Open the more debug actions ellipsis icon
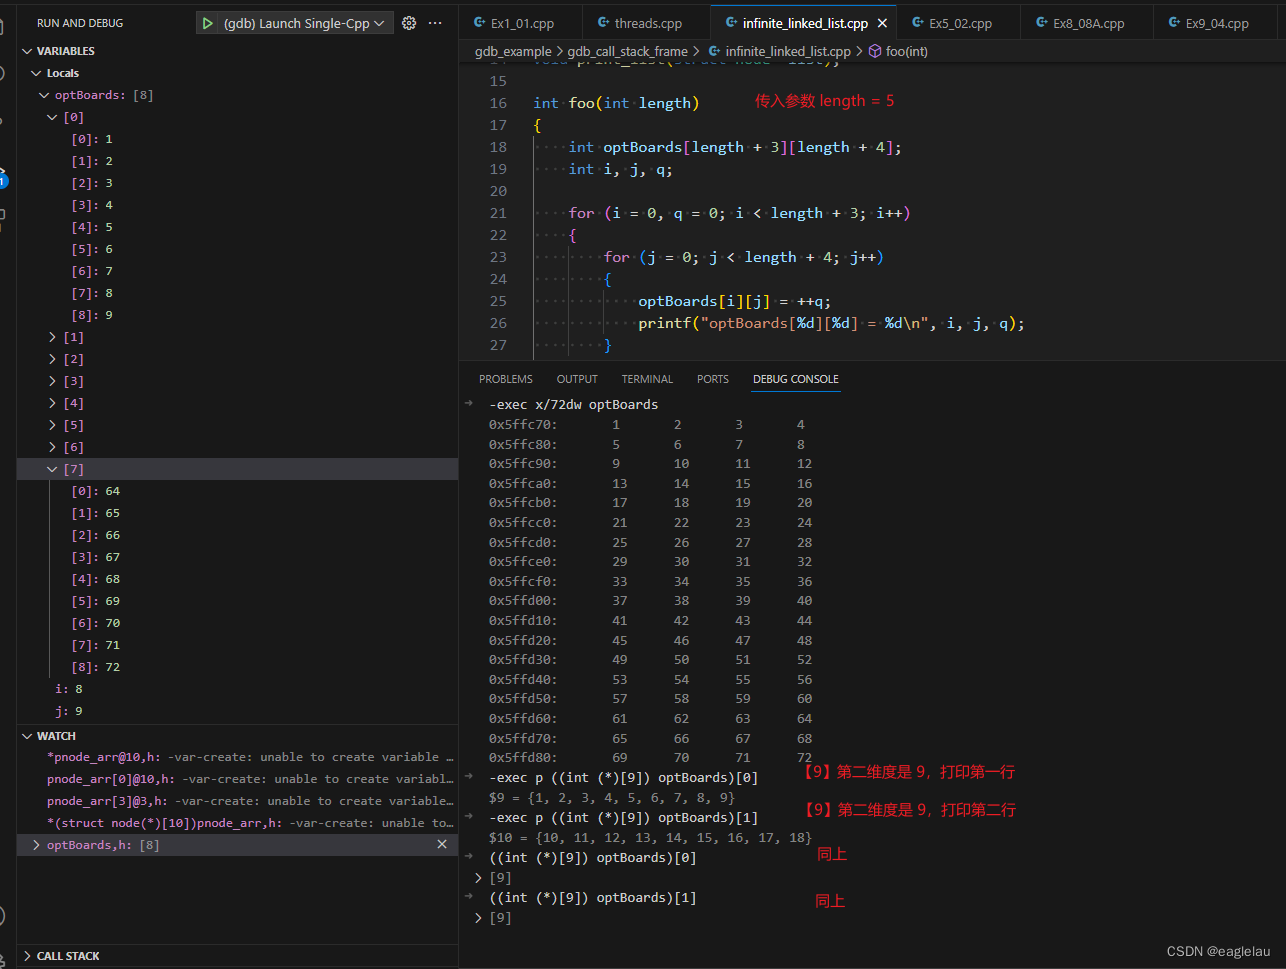The width and height of the screenshot is (1286, 969). pos(434,22)
